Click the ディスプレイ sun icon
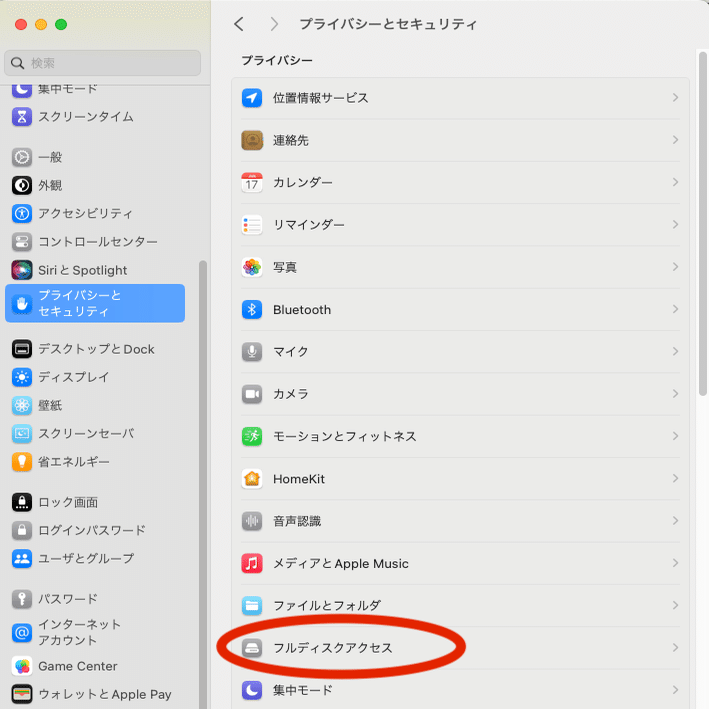The image size is (709, 709). (22, 377)
